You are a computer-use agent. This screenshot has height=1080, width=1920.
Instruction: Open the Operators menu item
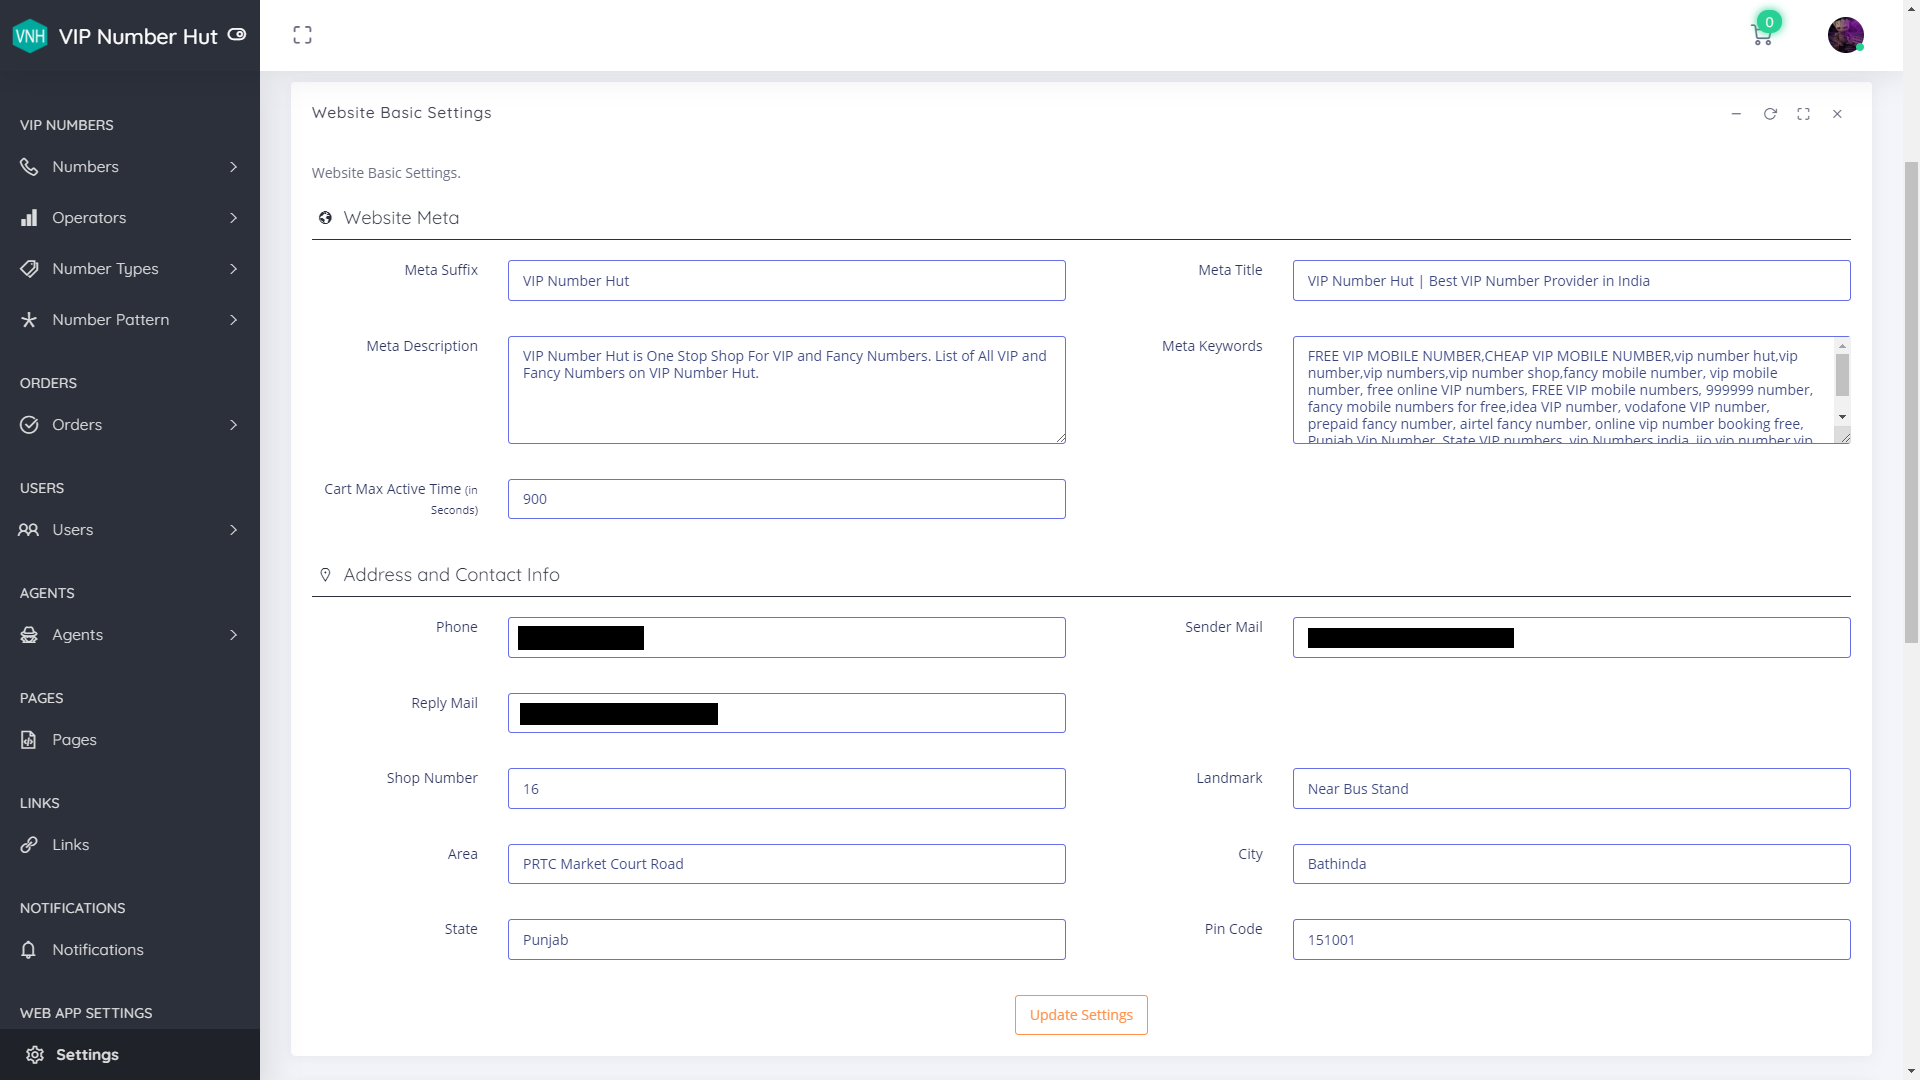(130, 218)
